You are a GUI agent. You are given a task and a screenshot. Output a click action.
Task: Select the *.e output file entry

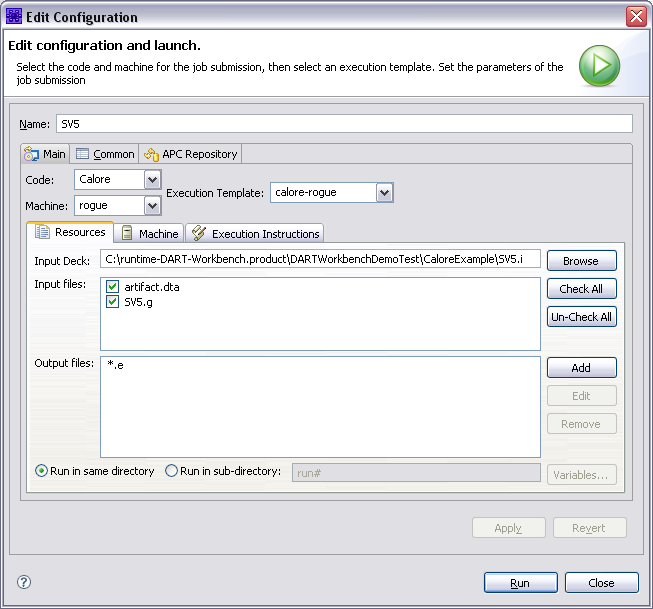tap(115, 365)
